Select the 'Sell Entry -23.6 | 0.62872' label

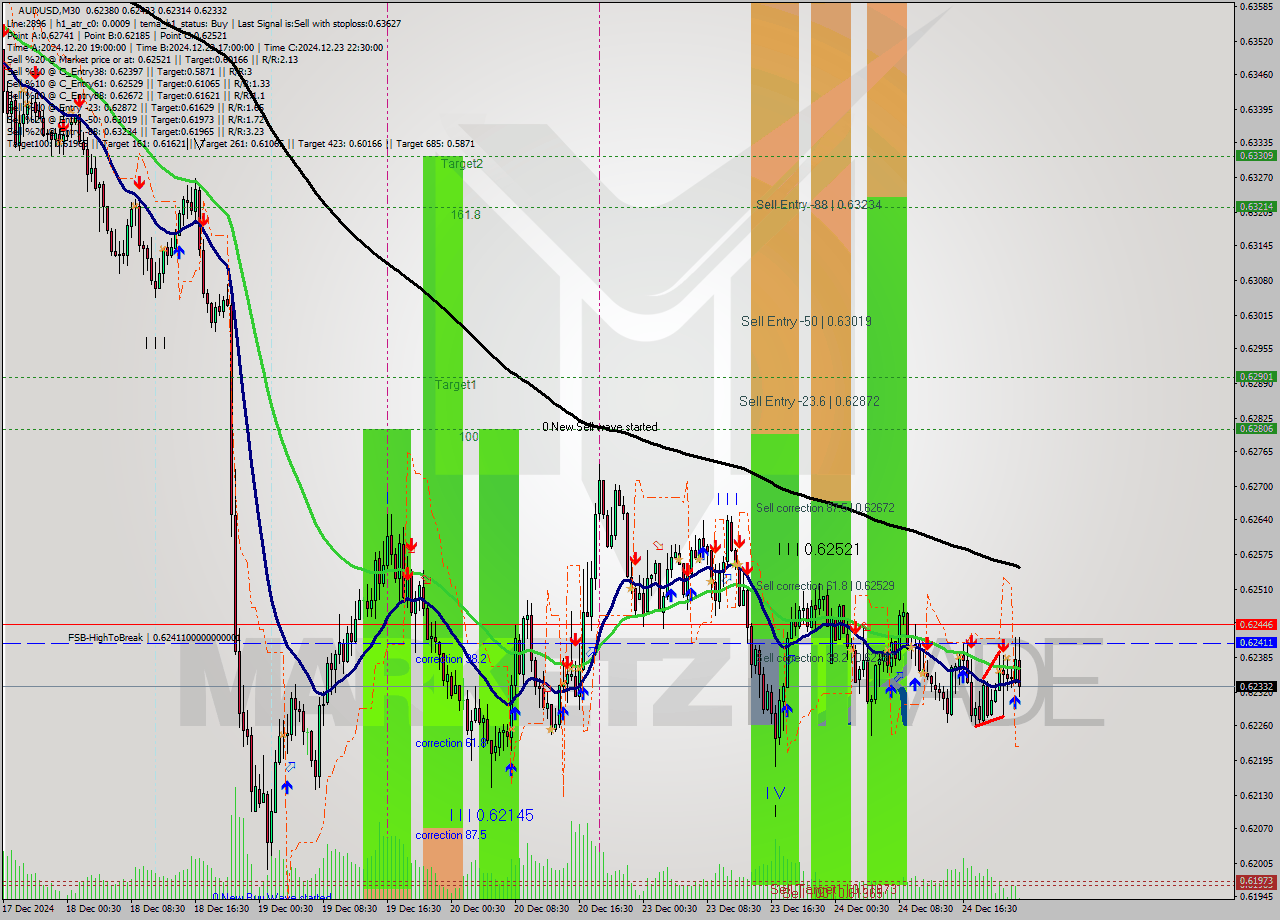pyautogui.click(x=809, y=401)
